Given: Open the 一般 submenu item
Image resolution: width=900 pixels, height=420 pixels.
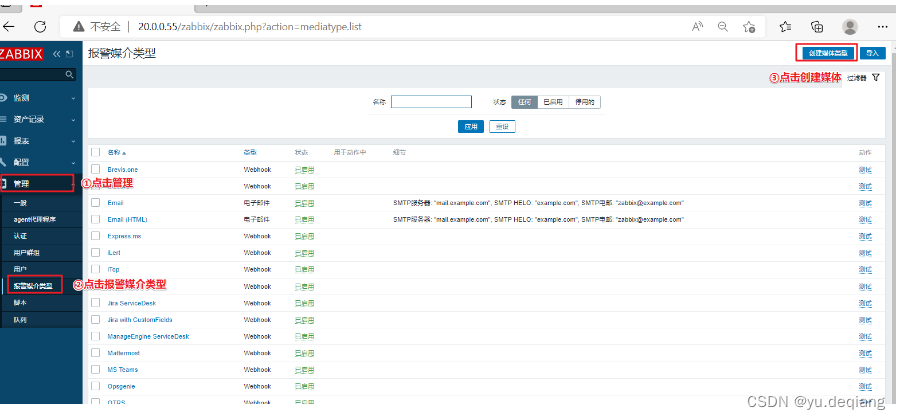Looking at the screenshot, I should coord(21,203).
